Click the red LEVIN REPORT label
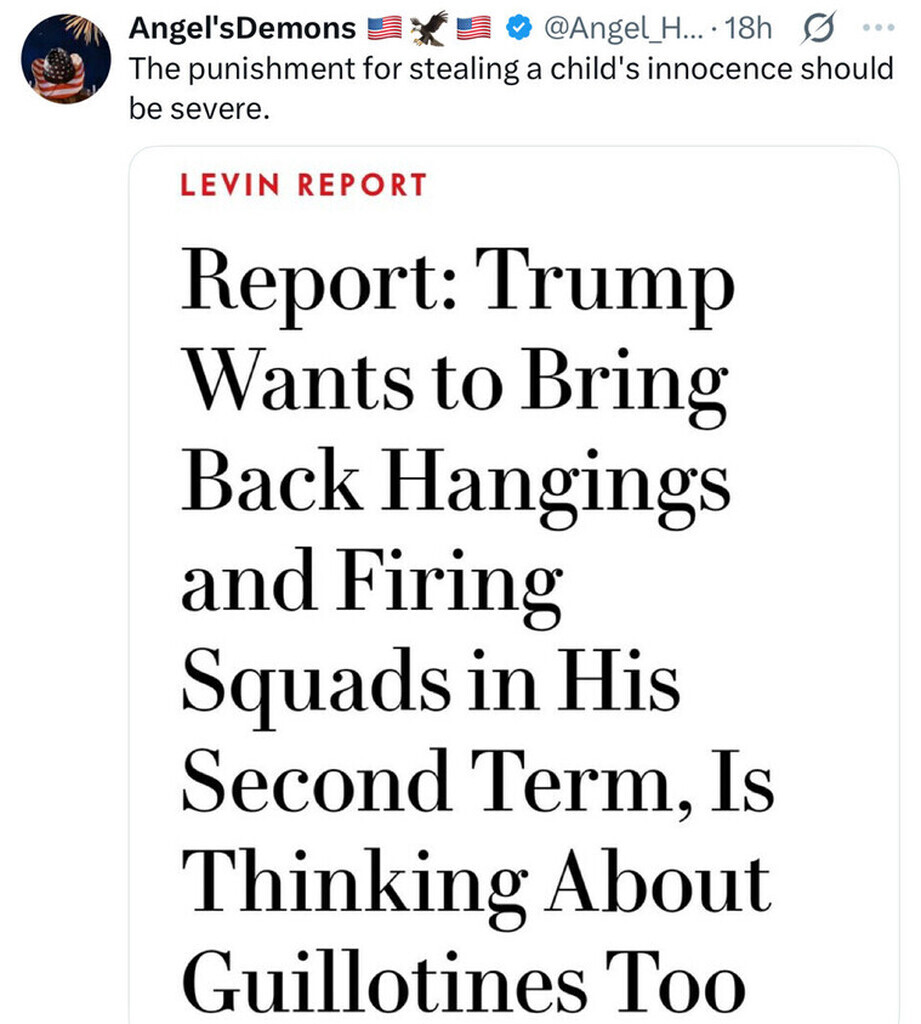The image size is (921, 1024). click(x=304, y=185)
